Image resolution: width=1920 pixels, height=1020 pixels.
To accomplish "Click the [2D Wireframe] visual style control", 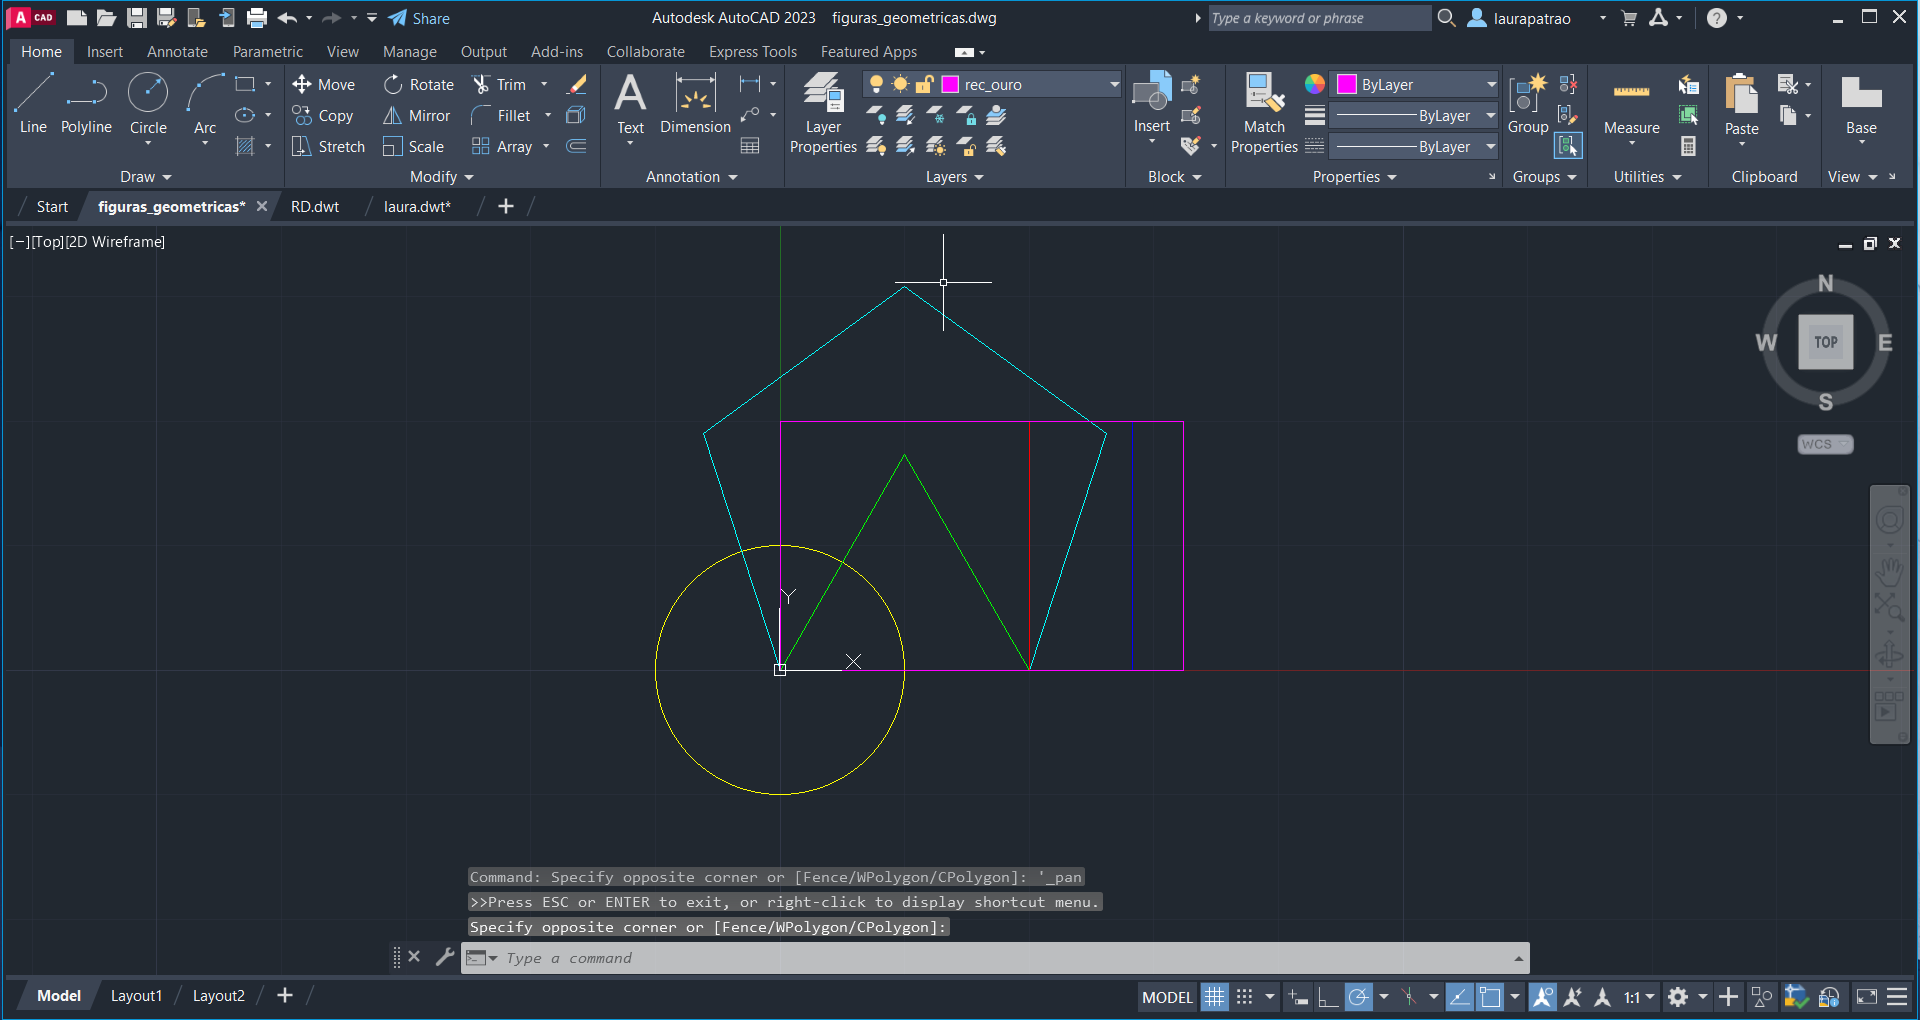I will pos(115,241).
